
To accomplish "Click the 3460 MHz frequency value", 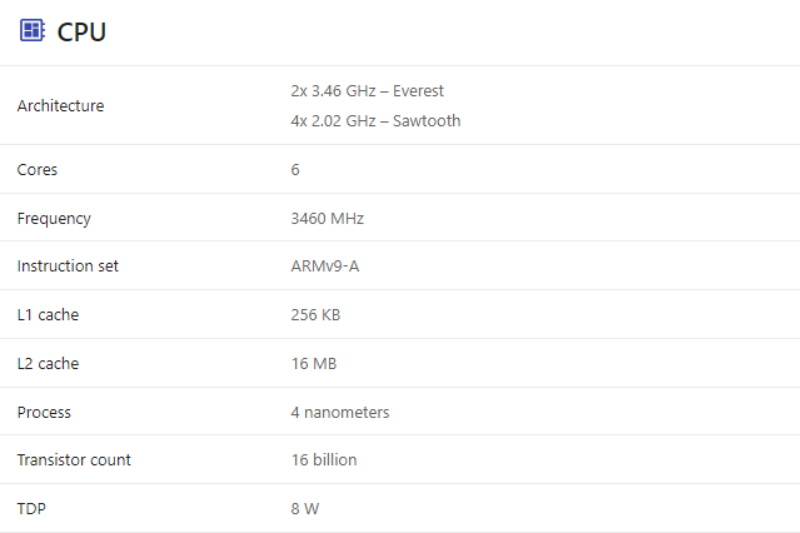I will click(327, 218).
